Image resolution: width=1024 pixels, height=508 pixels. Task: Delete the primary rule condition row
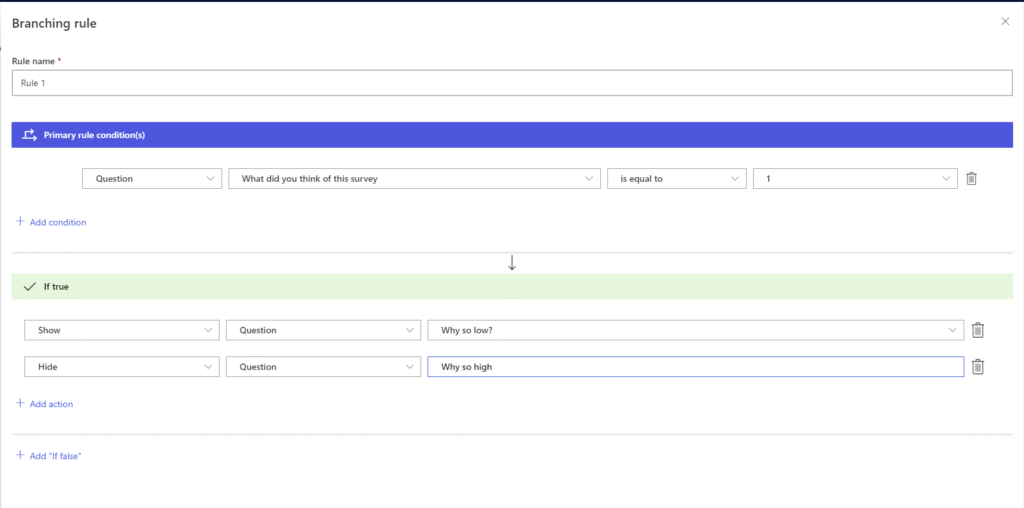(x=971, y=178)
